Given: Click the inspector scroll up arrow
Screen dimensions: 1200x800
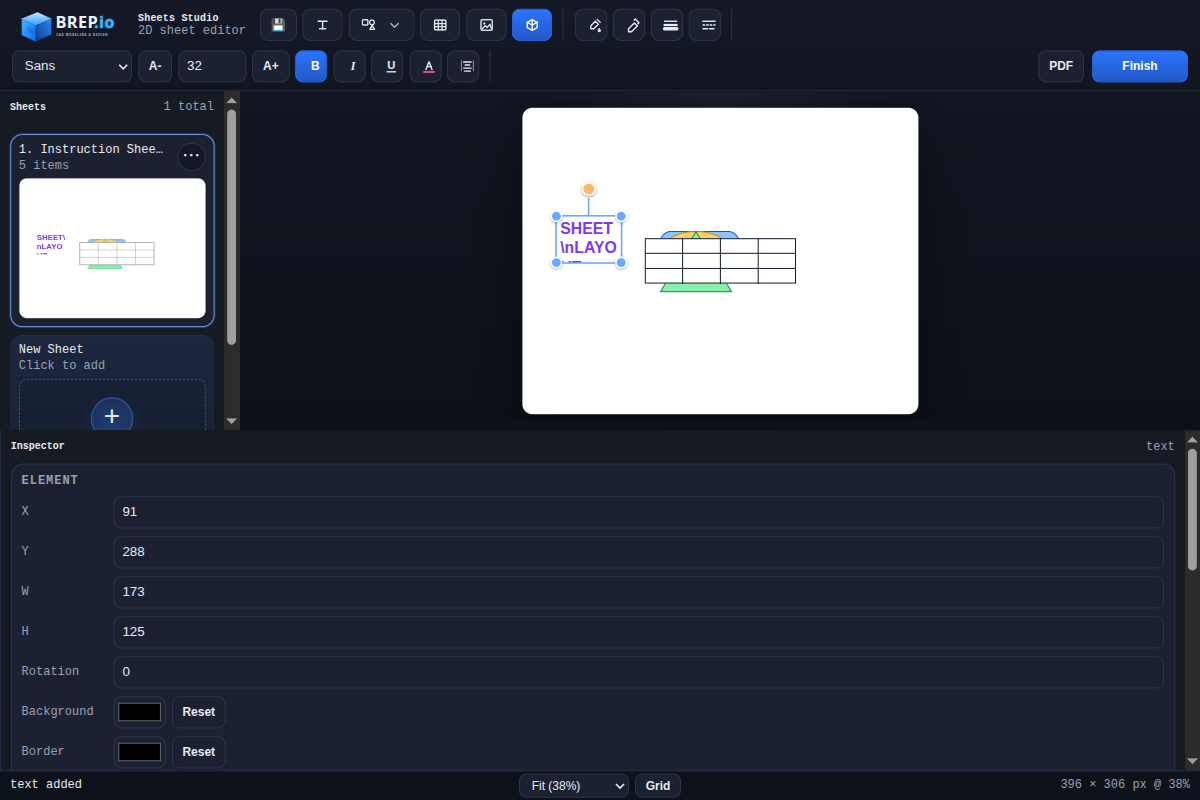Looking at the screenshot, I should coord(1192,438).
